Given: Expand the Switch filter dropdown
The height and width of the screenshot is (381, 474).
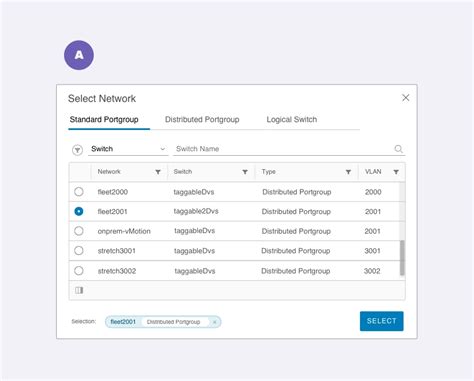Looking at the screenshot, I should 128,149.
